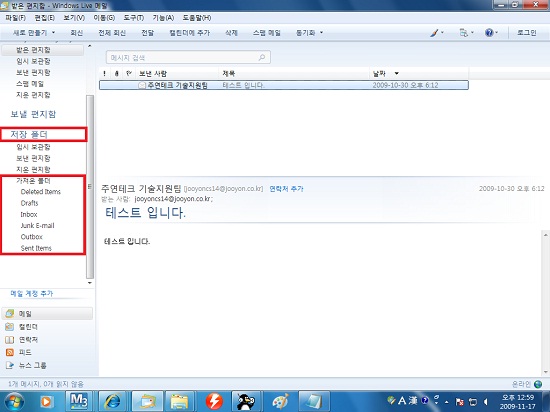The image size is (550, 412).
Task: Open the 파일(F) menu
Action: click(x=15, y=18)
